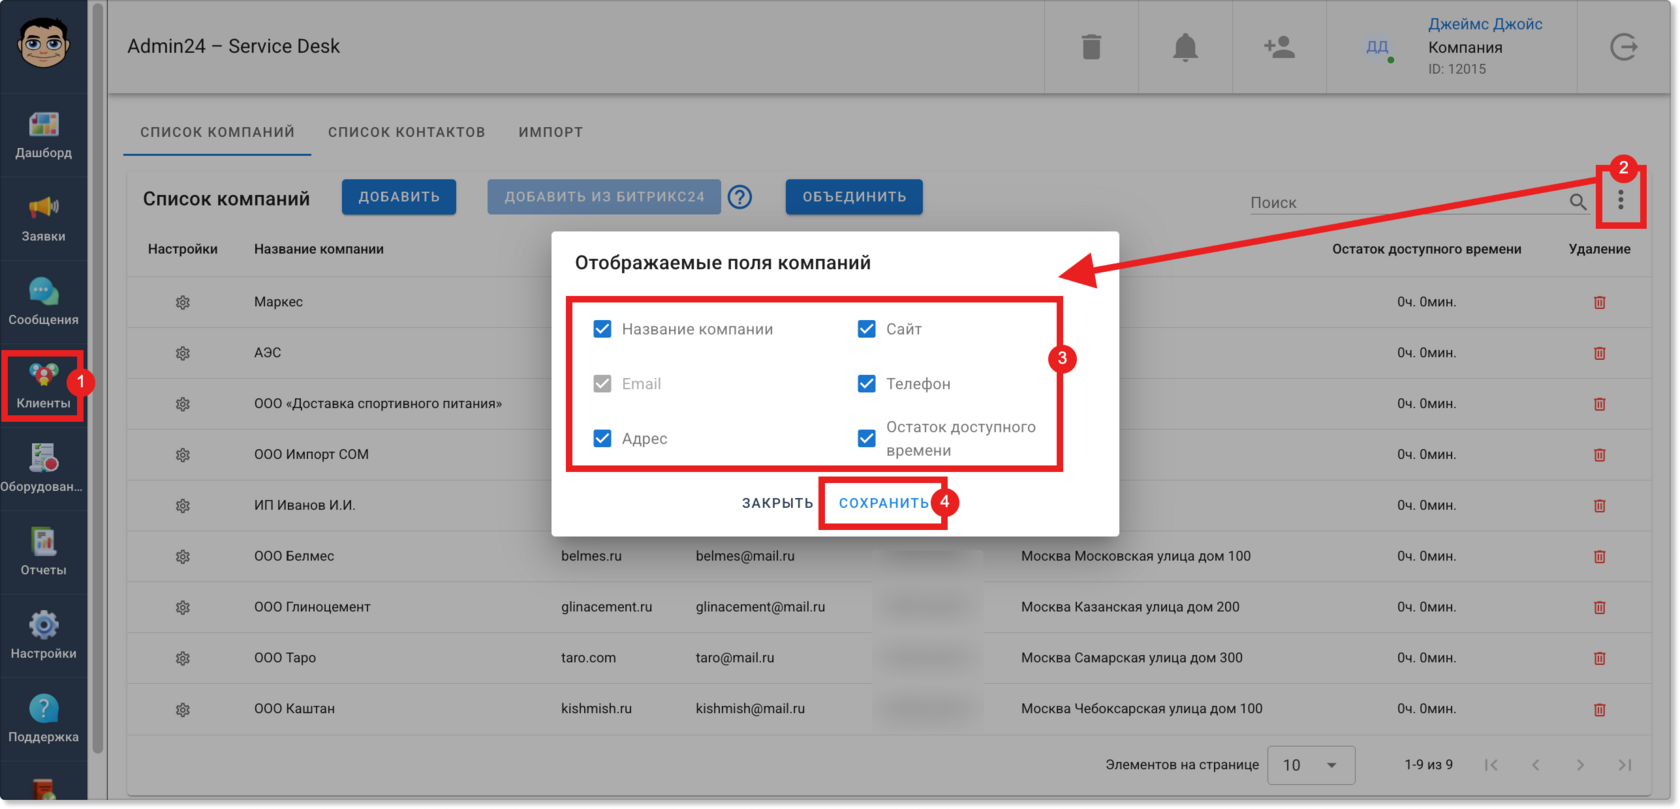The width and height of the screenshot is (1680, 809).
Task: Disable the Телефон checkbox
Action: click(867, 384)
